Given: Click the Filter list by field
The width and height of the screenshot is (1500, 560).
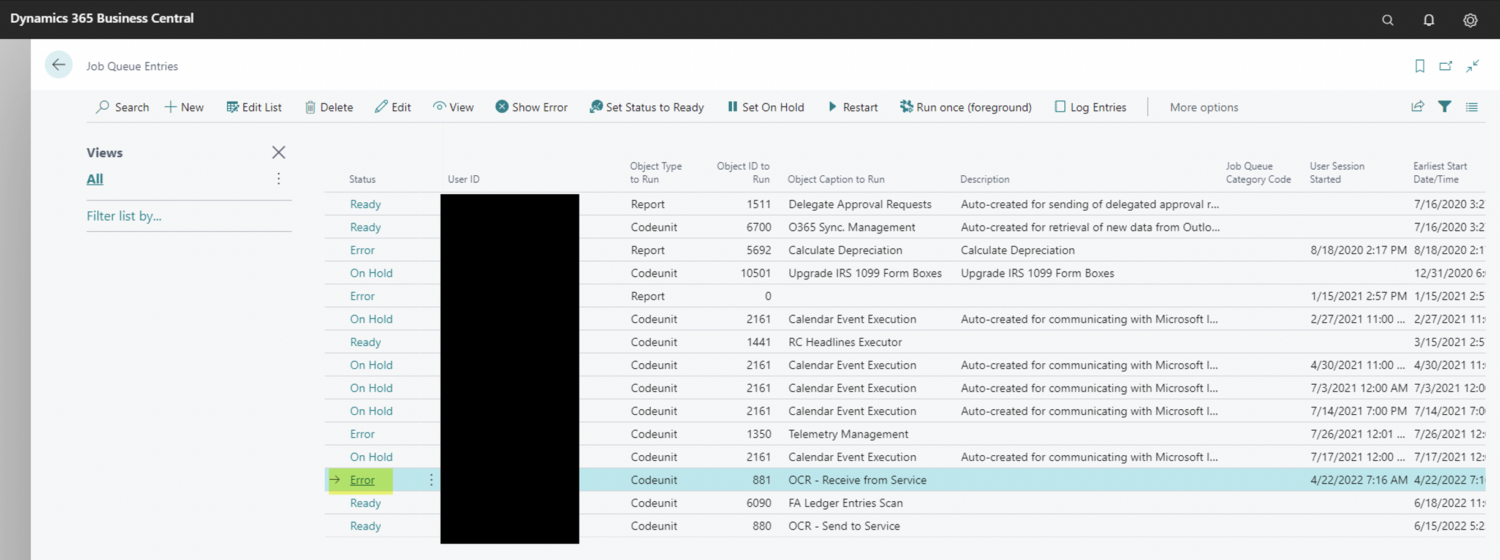Looking at the screenshot, I should point(124,216).
